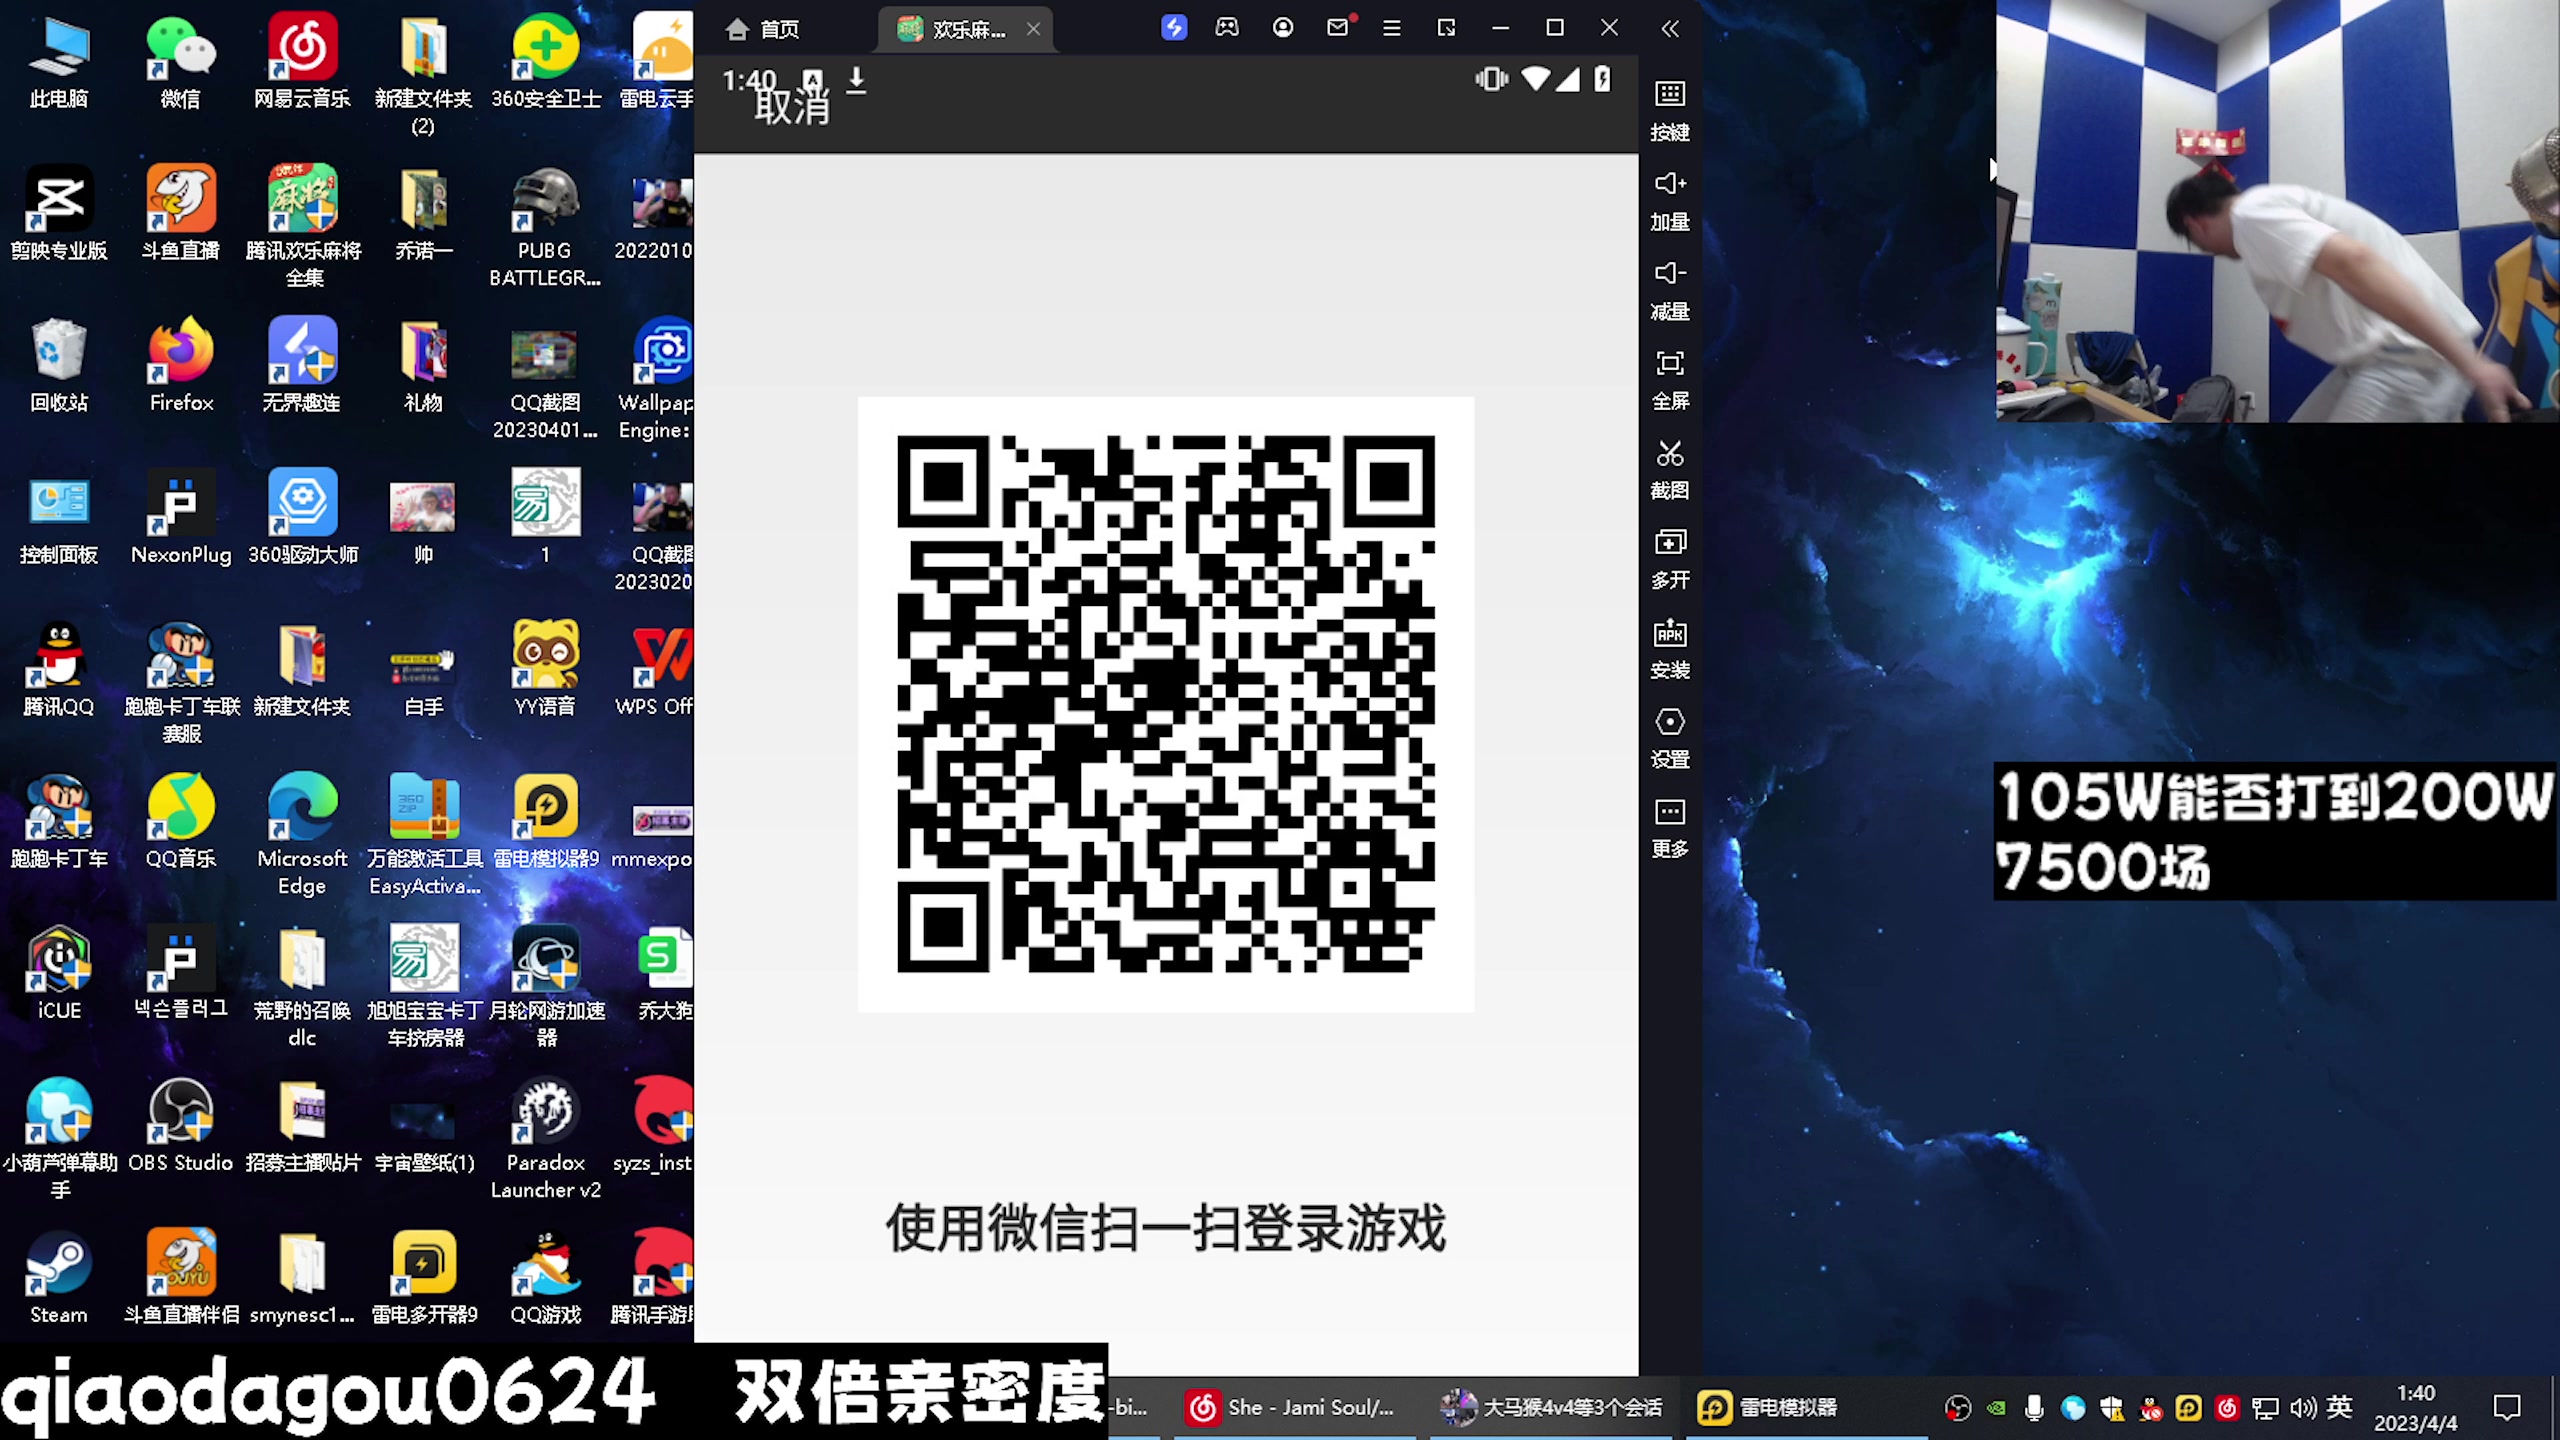Click 安装 APK install icon
Viewport: 2560px width, 1440px height.
[x=1669, y=650]
